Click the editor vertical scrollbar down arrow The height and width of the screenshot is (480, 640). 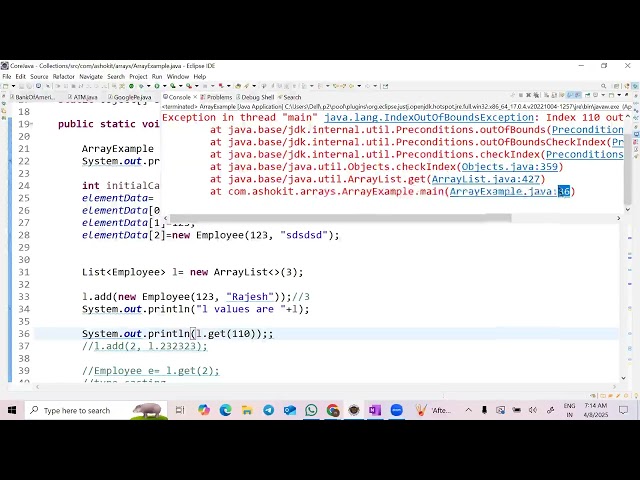623,378
